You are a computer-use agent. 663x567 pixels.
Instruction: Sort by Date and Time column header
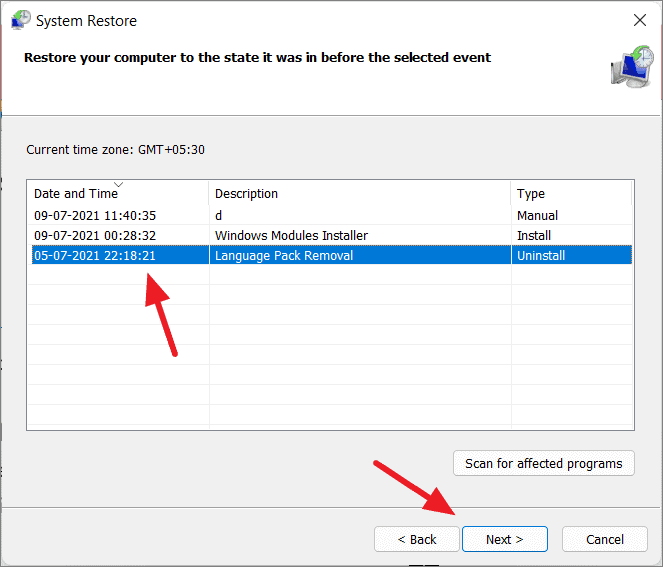118,193
